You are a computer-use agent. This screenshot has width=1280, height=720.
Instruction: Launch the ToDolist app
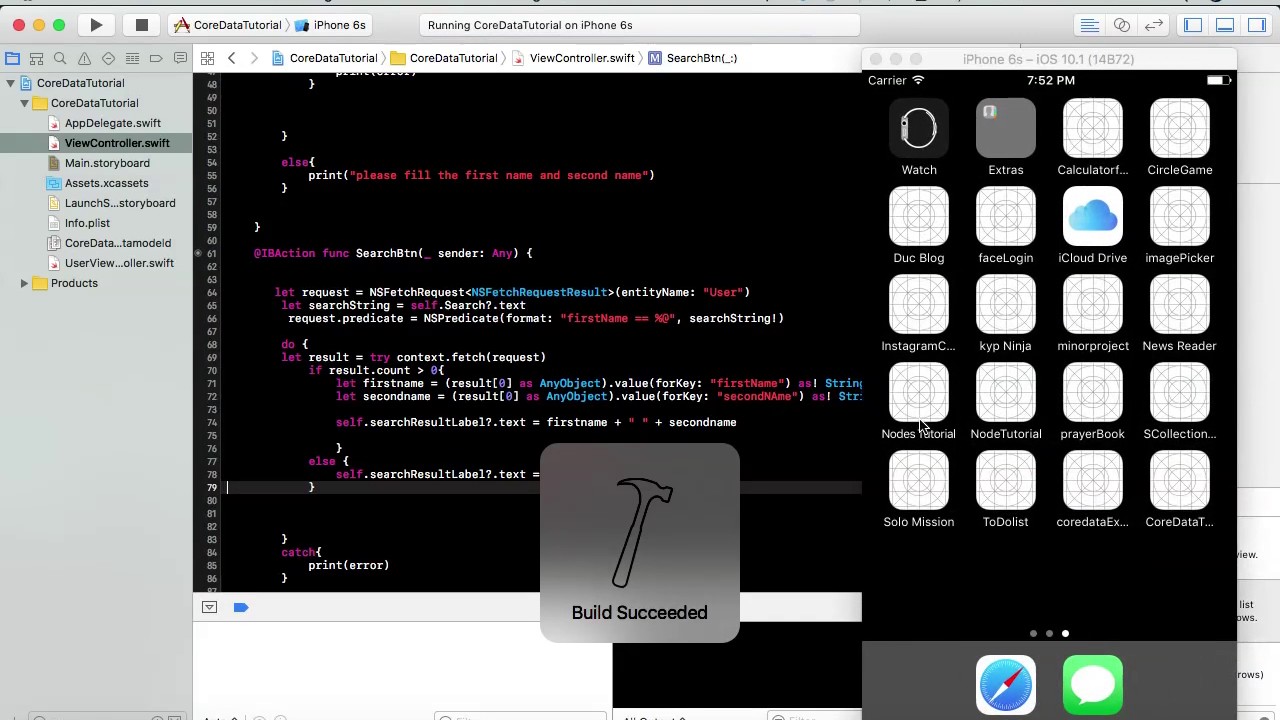[x=1006, y=480]
